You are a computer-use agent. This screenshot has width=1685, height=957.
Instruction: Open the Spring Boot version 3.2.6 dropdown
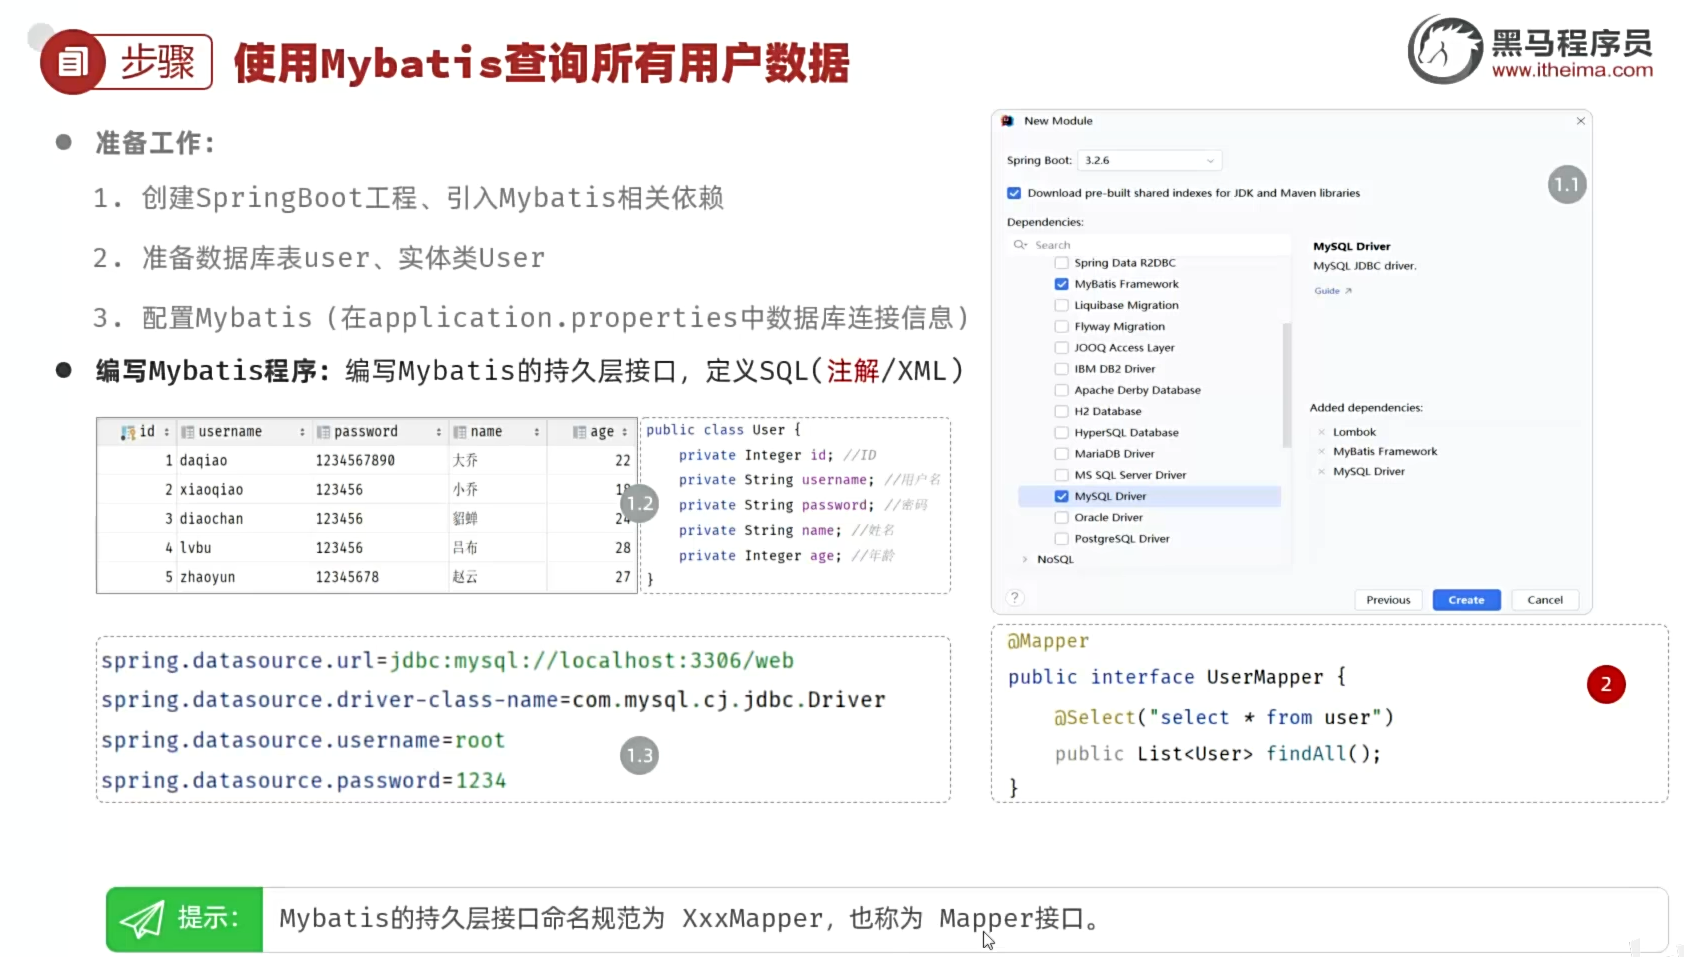coord(1150,160)
